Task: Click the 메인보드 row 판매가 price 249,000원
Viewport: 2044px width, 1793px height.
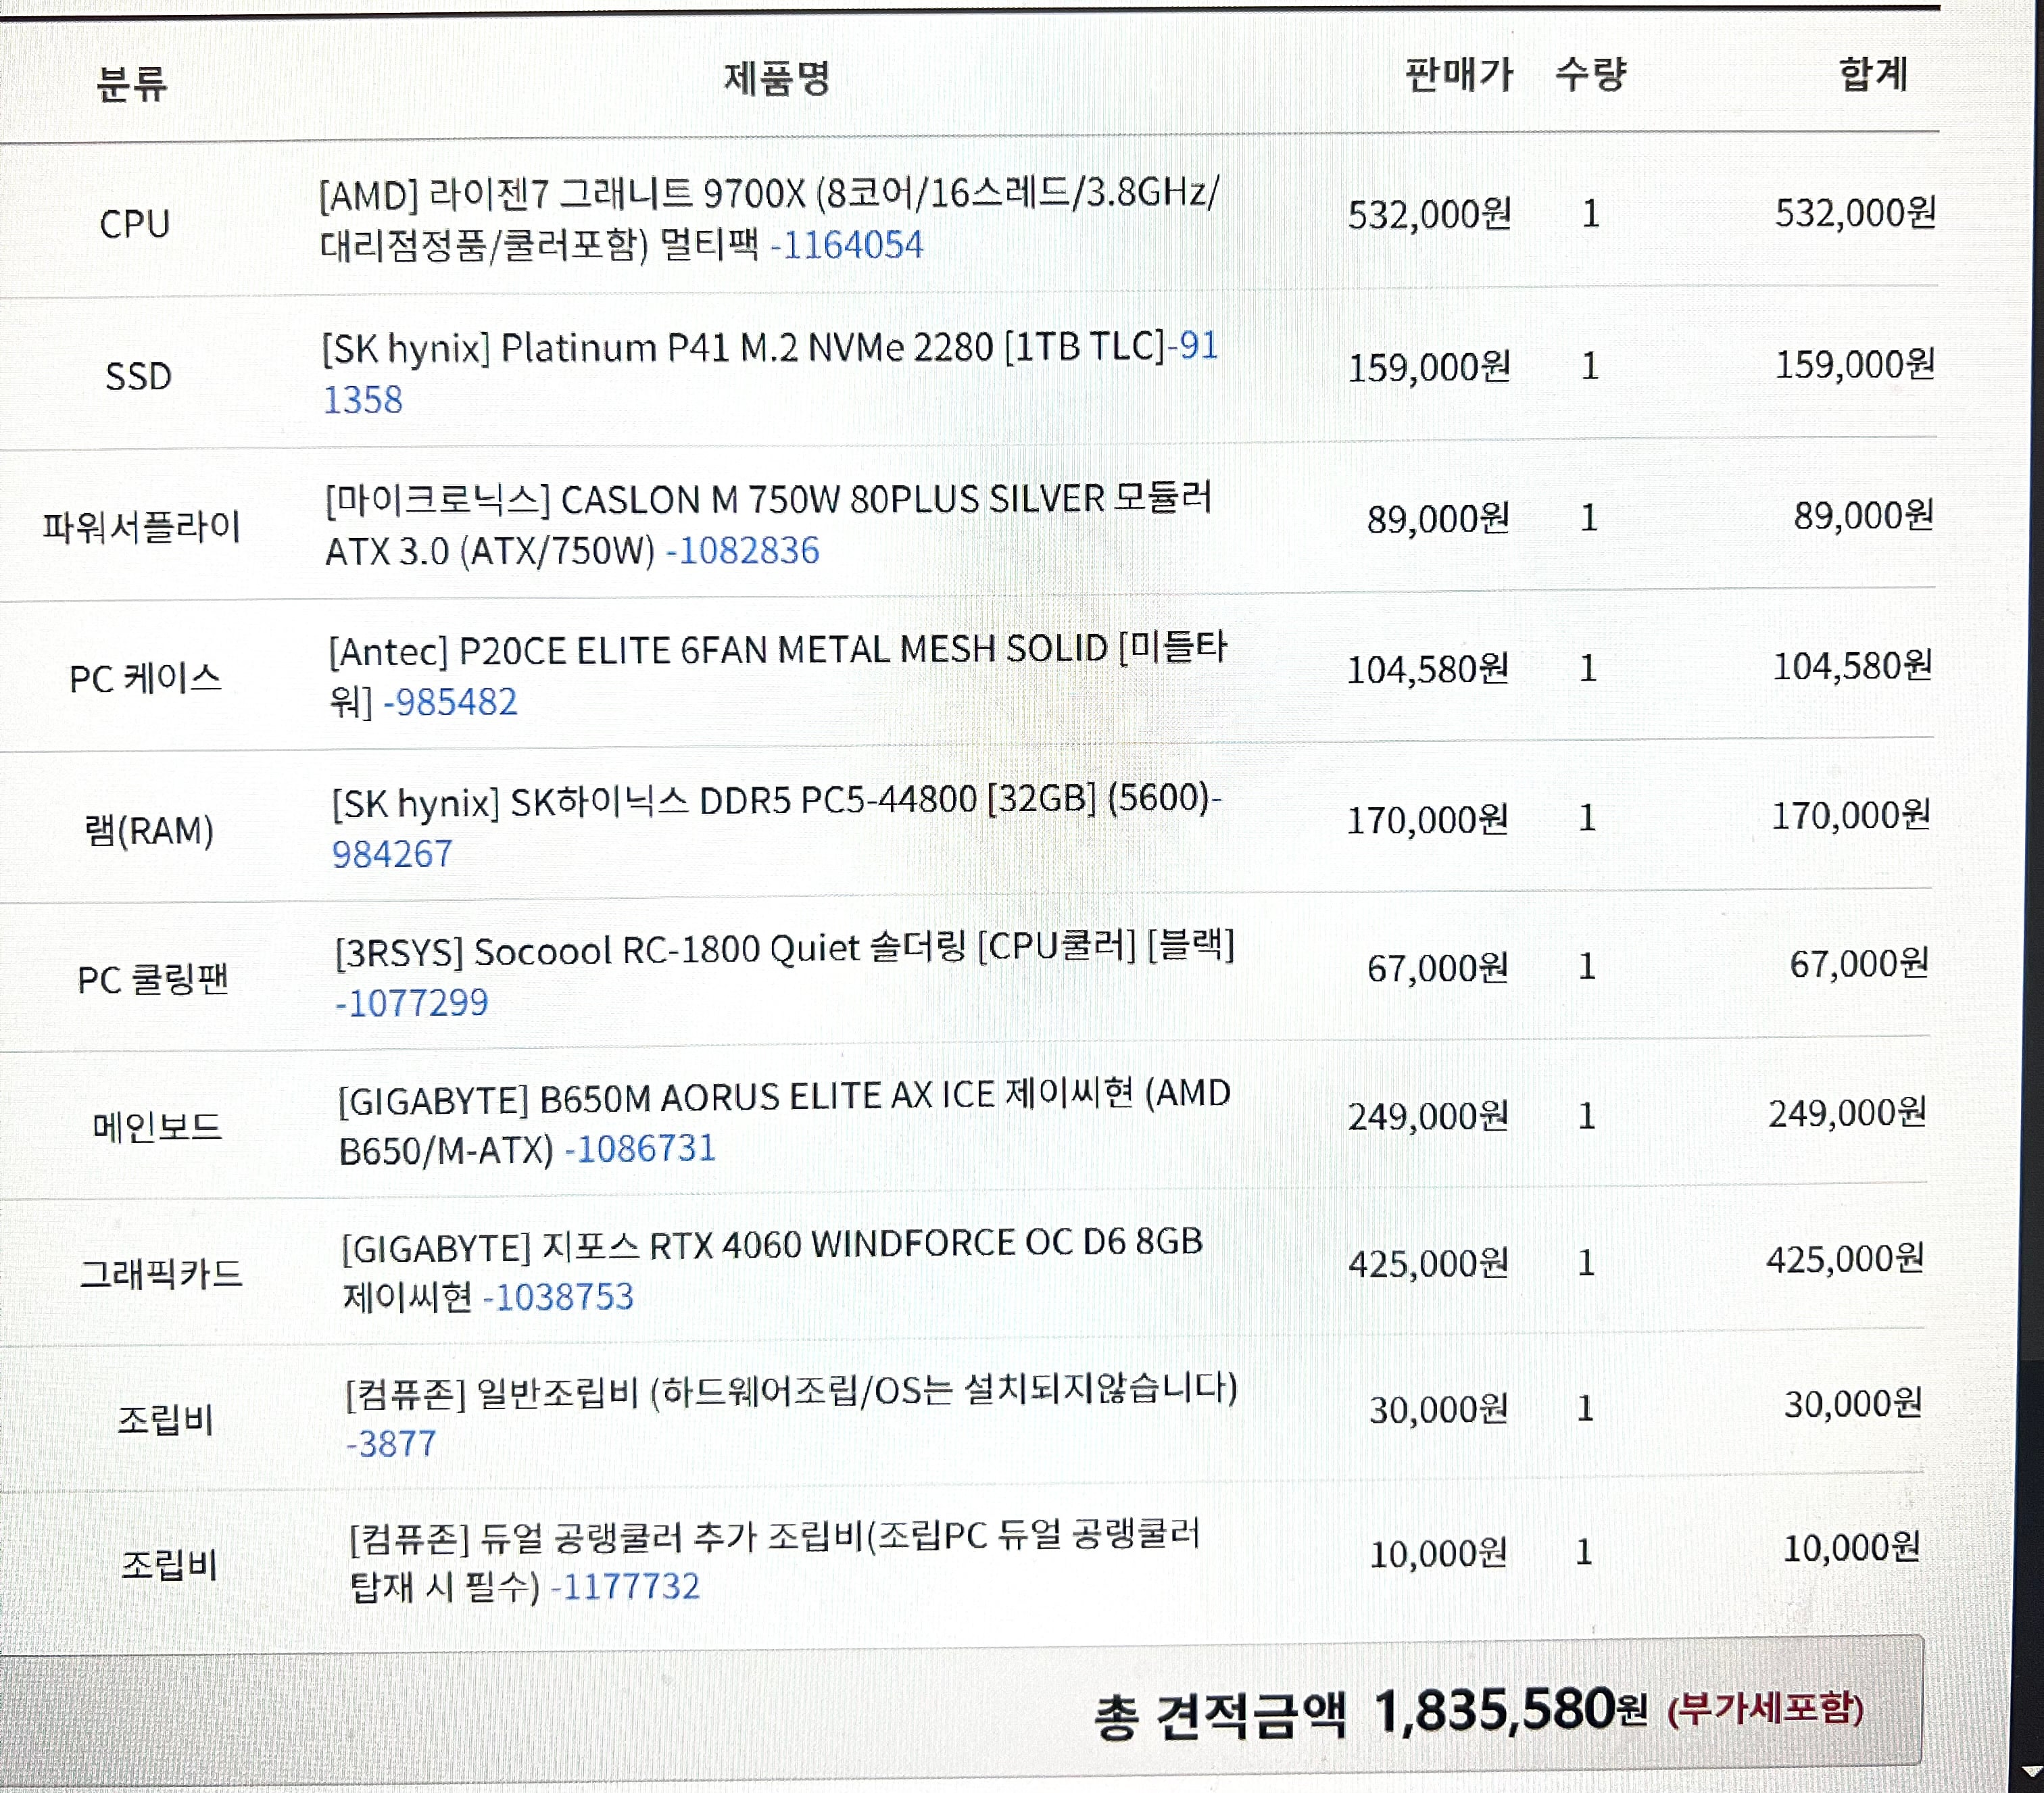Action: click(1429, 1116)
